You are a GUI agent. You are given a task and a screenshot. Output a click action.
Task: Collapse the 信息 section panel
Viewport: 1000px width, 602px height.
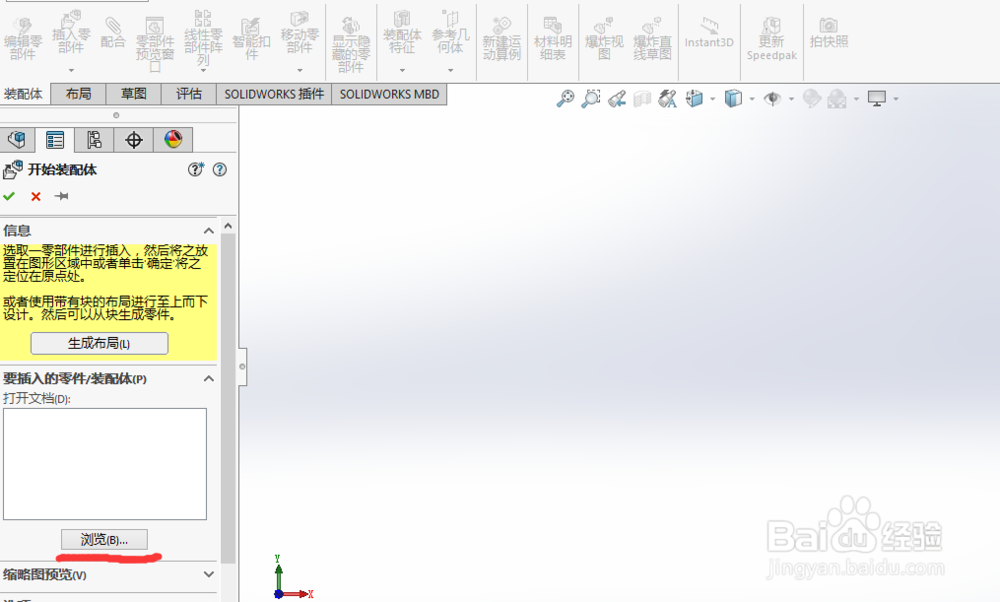pos(209,230)
